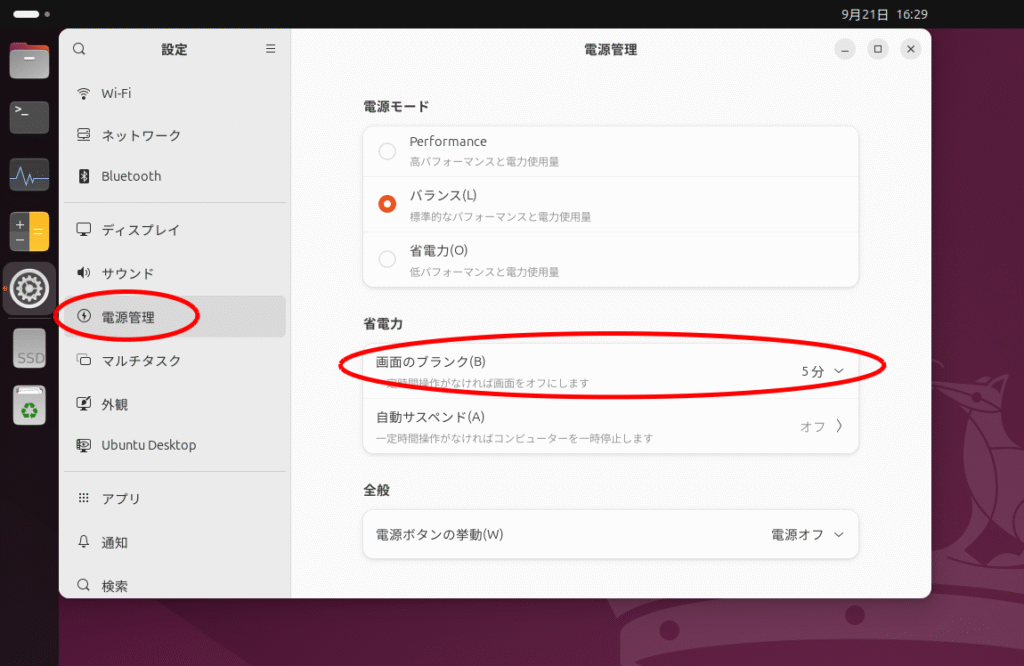Go to ネットワーク settings page
Viewport: 1024px width, 666px height.
175,135
